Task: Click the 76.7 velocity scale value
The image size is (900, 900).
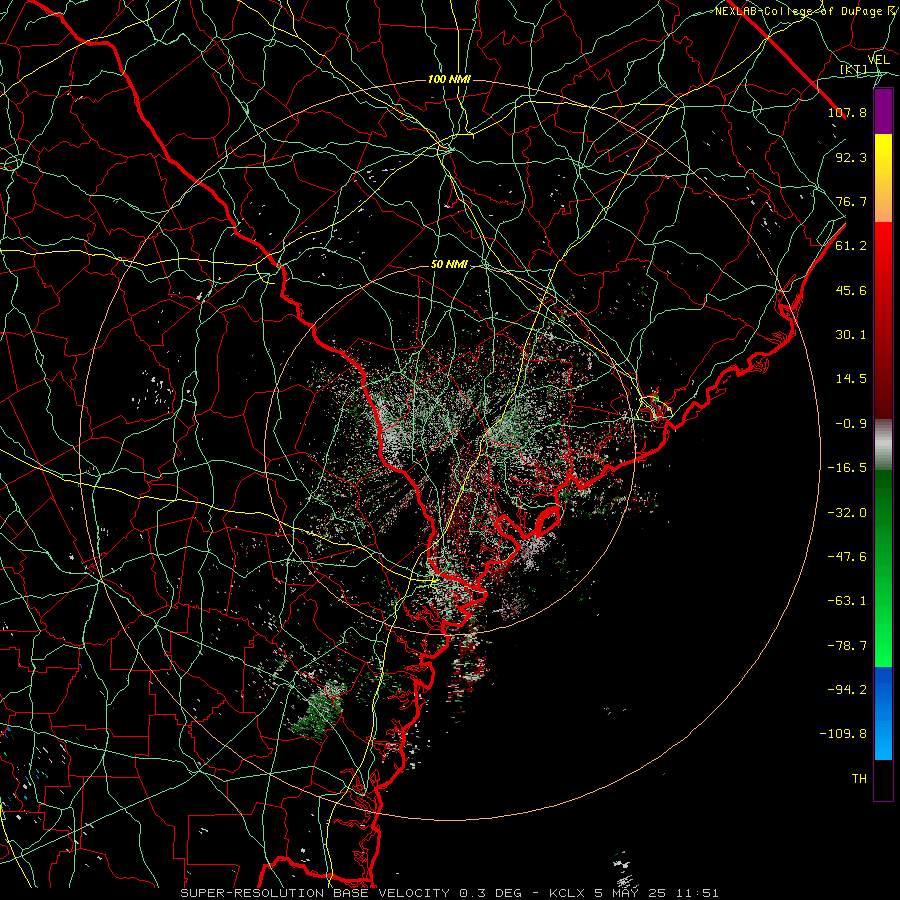Action: [851, 201]
